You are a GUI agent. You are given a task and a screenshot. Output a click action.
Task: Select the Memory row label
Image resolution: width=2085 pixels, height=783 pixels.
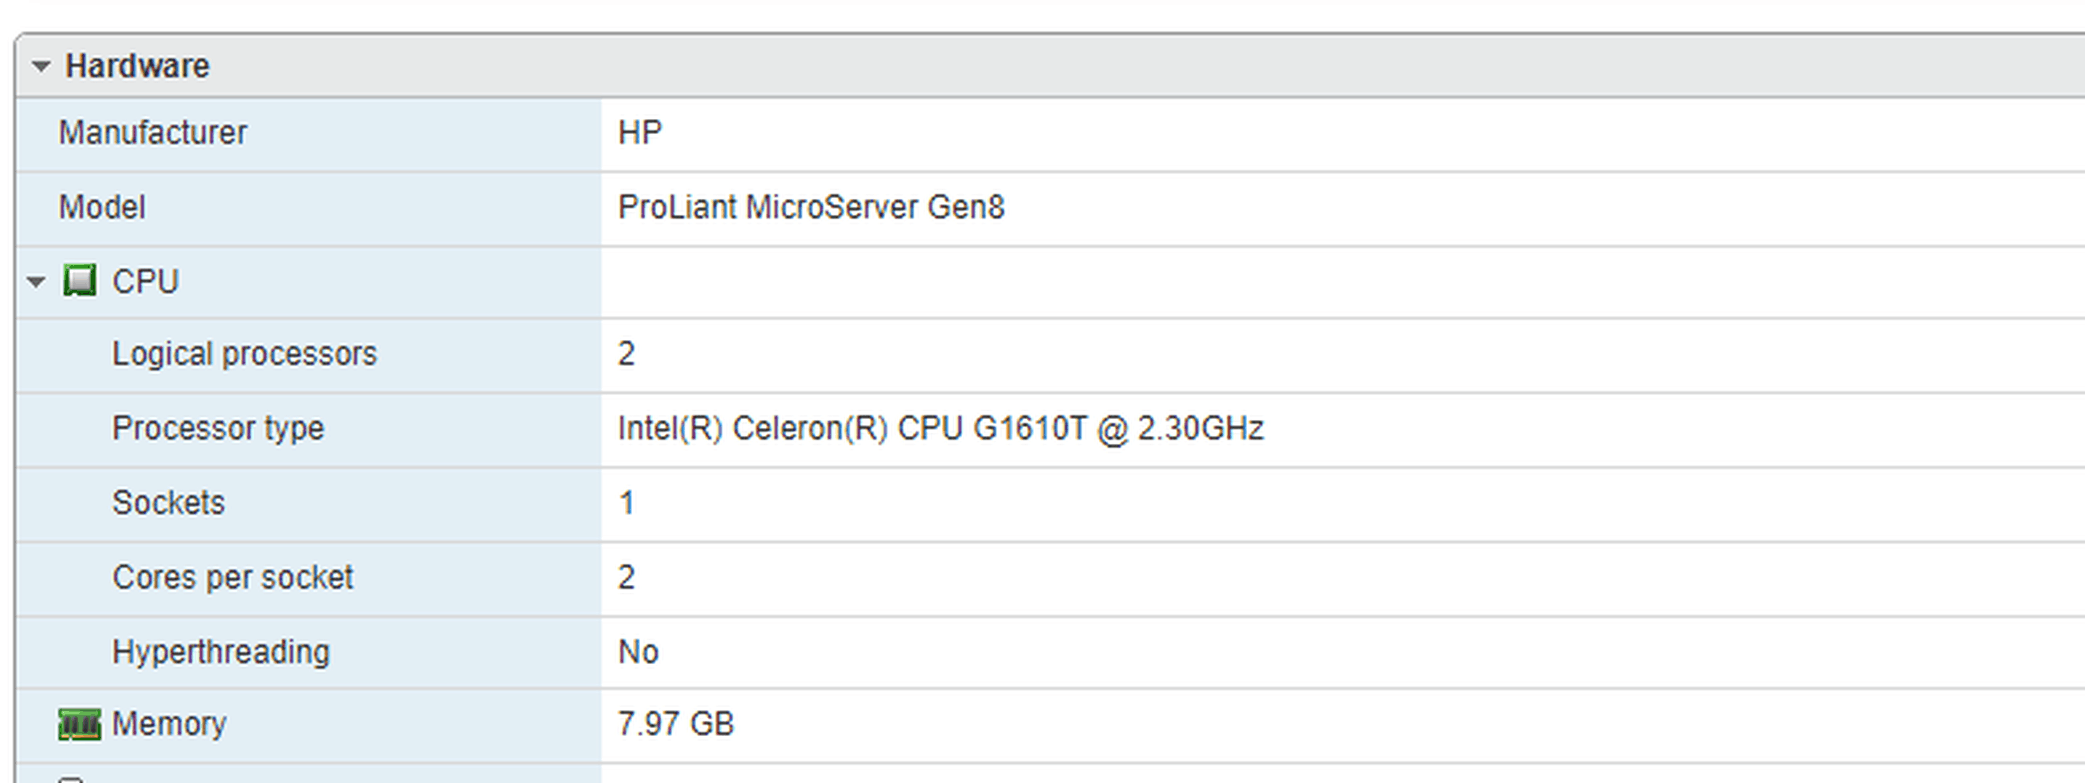(169, 724)
